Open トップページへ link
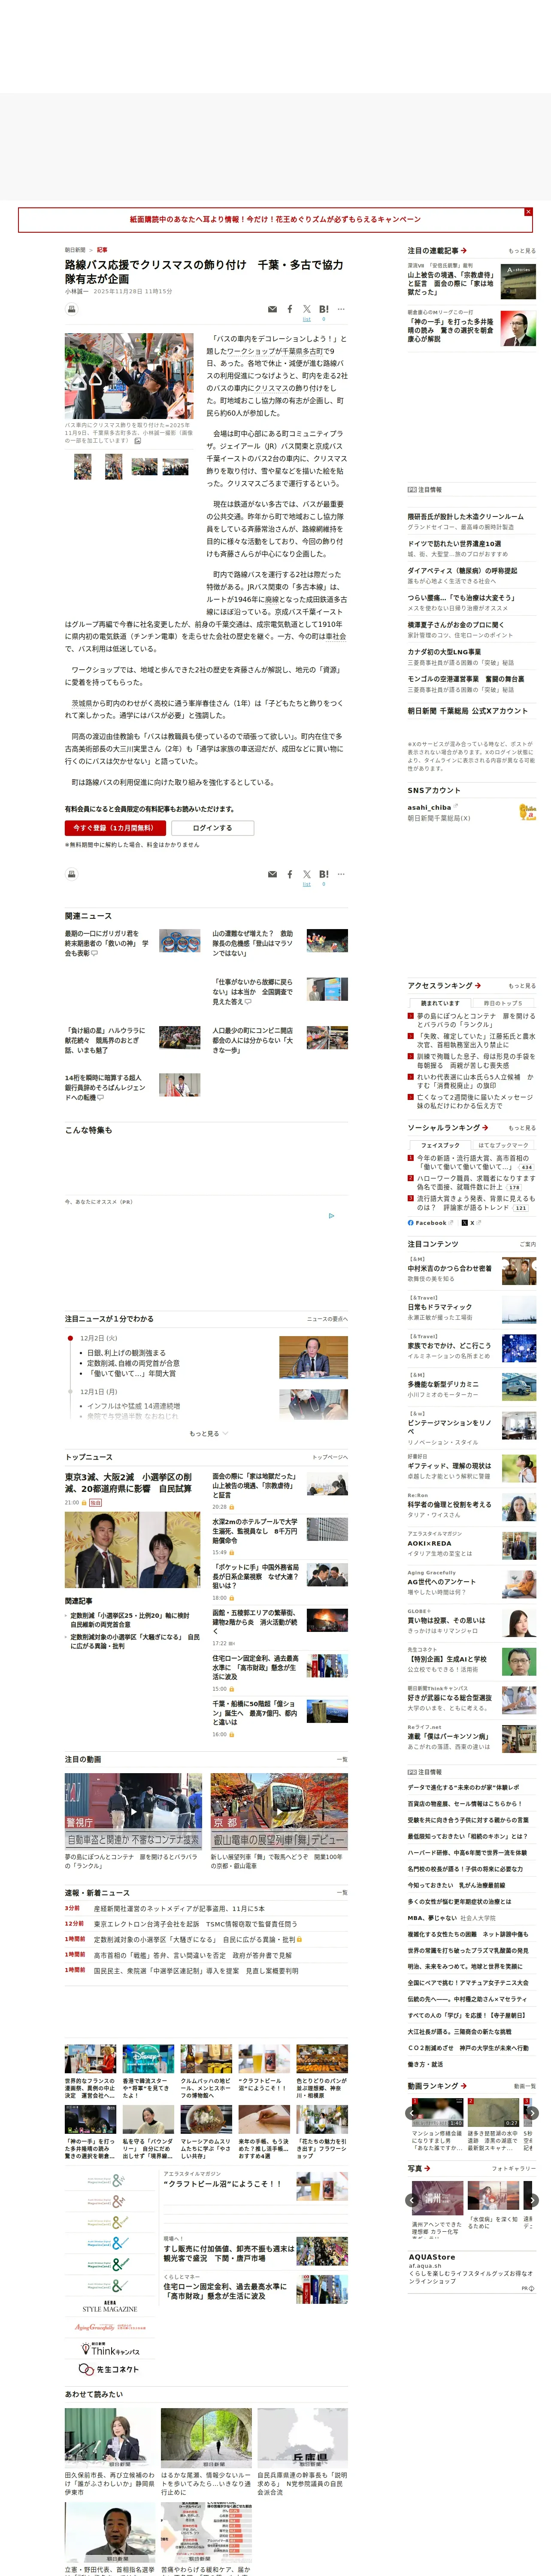This screenshot has height=2576, width=551. pos(330,1458)
